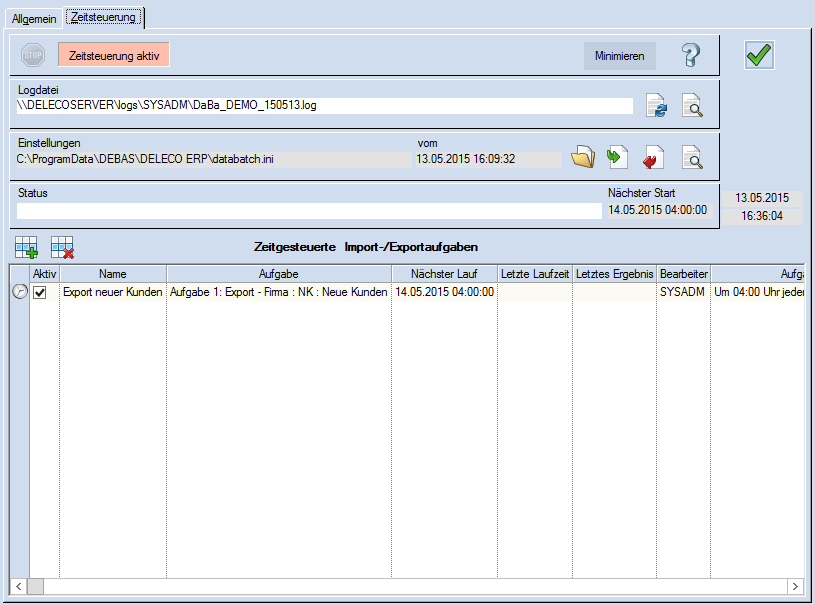Confirm with the green checkmark icon

759,56
